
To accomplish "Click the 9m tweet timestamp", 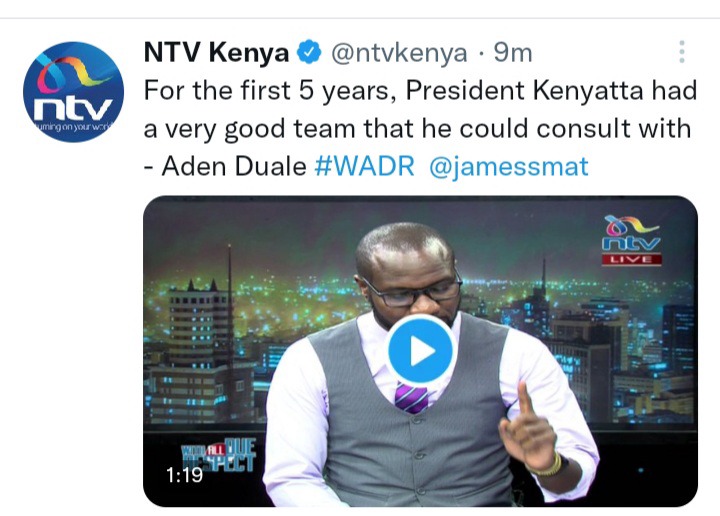I will point(513,53).
